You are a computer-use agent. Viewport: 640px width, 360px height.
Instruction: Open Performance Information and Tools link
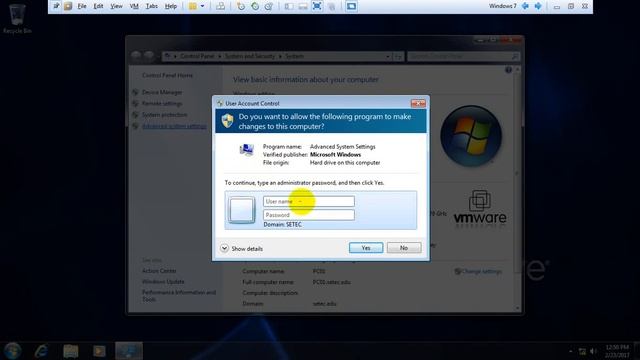[179, 296]
